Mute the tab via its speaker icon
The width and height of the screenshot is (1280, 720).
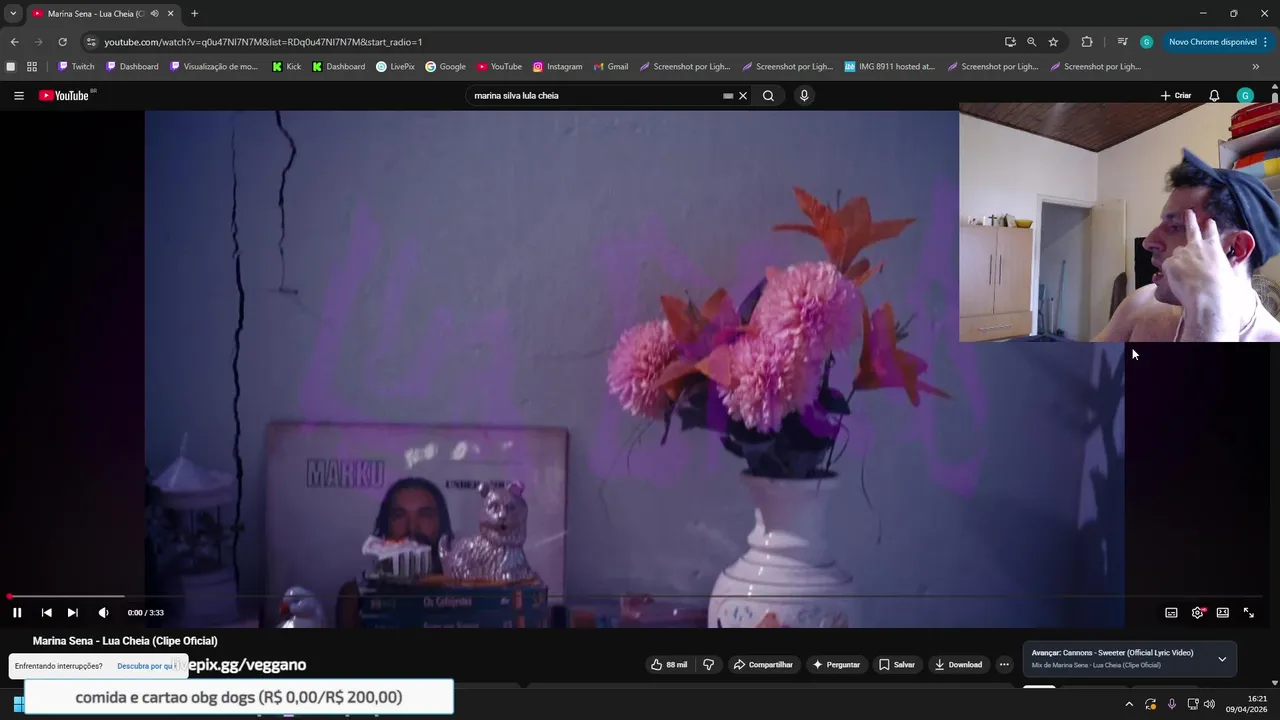click(154, 14)
